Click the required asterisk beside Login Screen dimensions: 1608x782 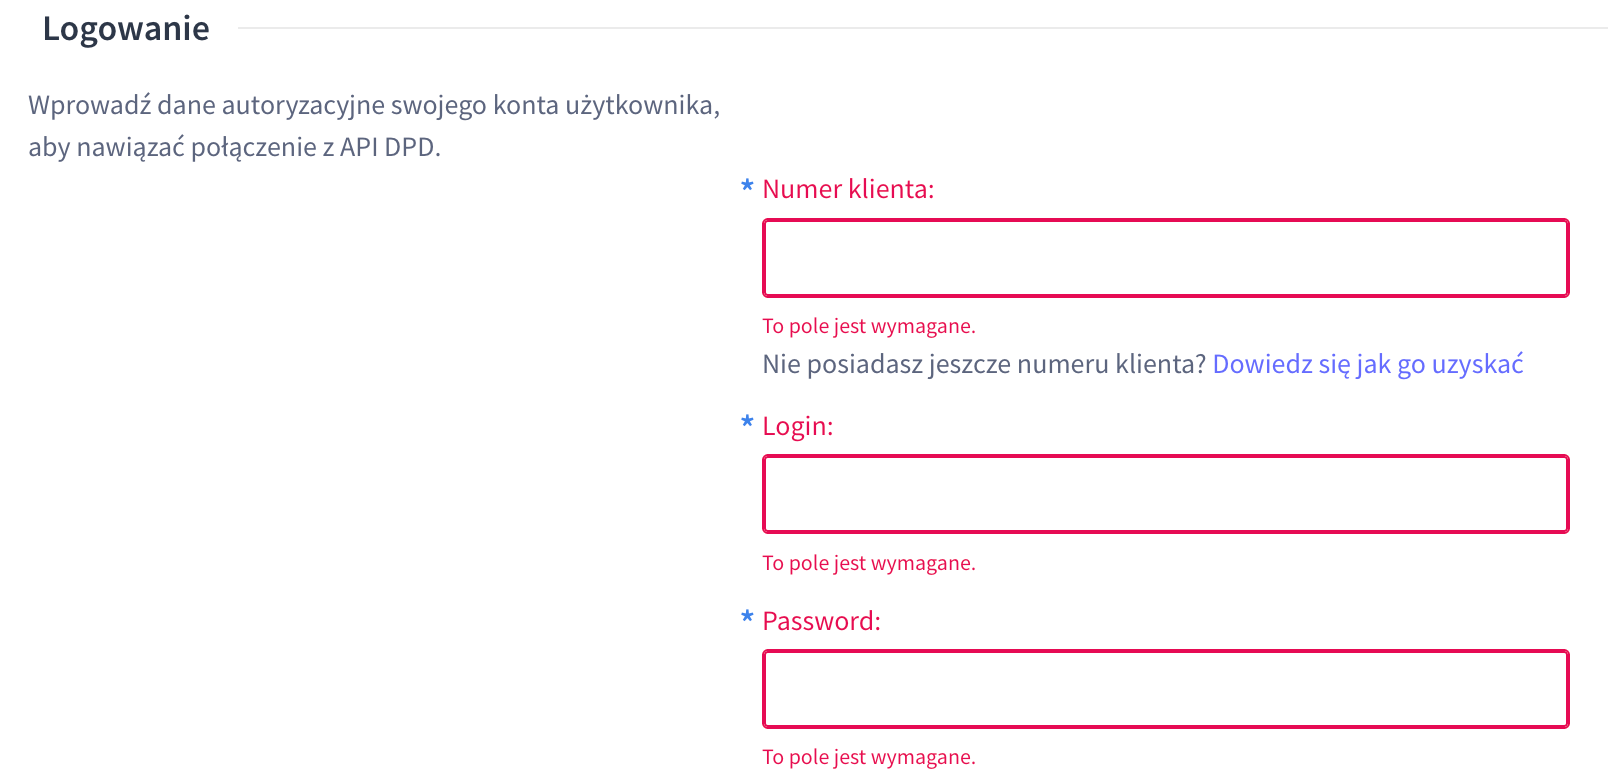point(746,424)
